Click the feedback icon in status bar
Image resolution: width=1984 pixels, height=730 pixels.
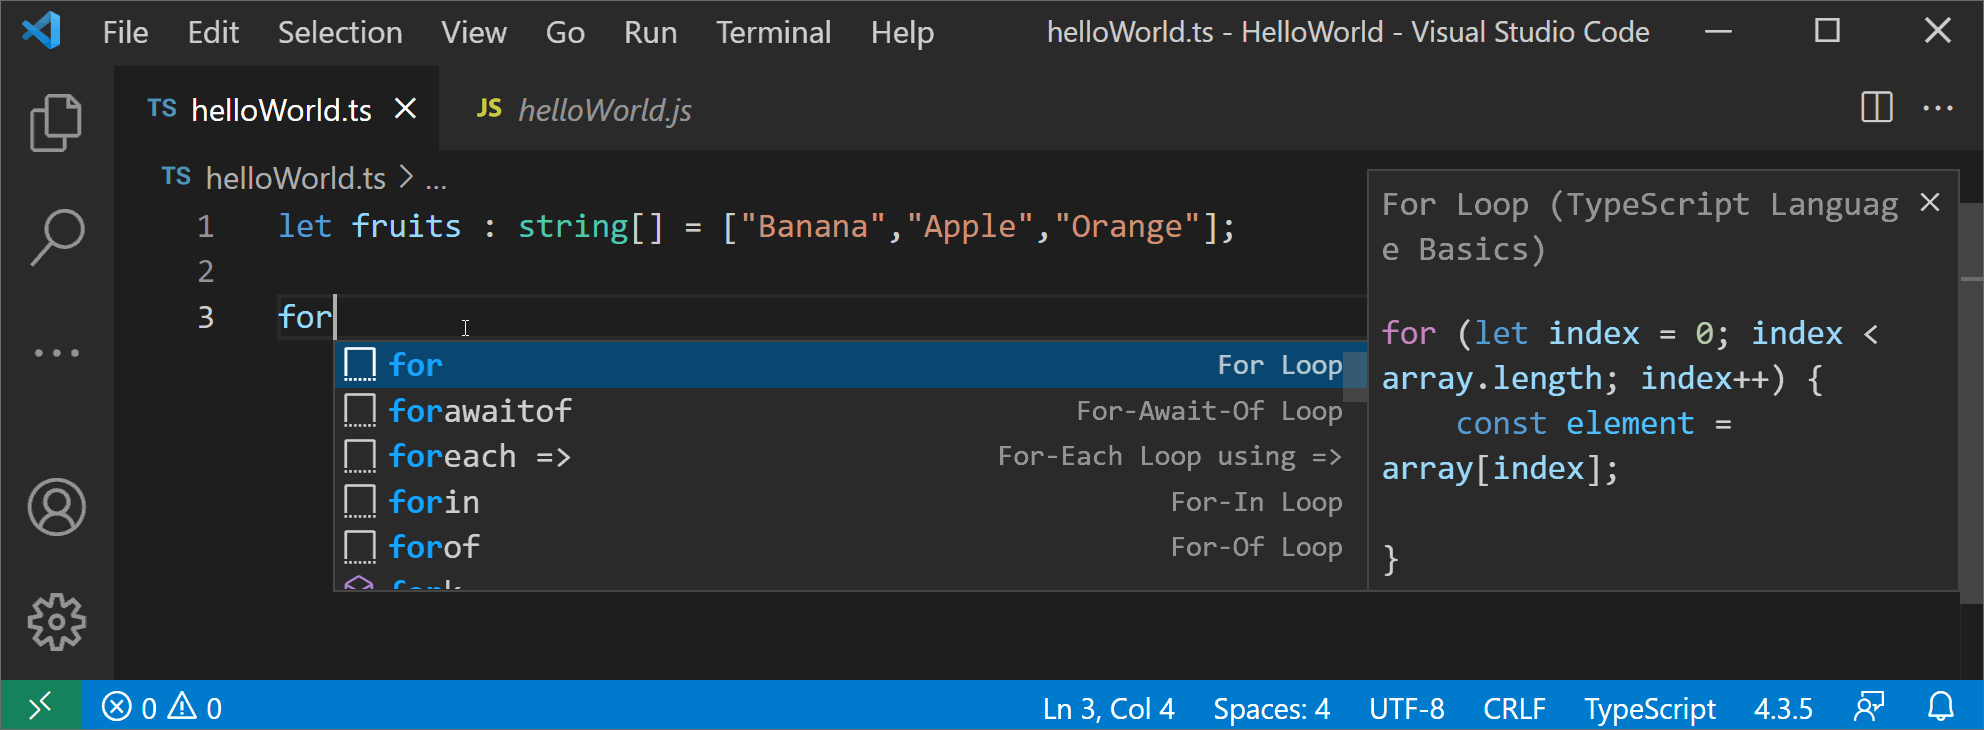pos(1868,708)
